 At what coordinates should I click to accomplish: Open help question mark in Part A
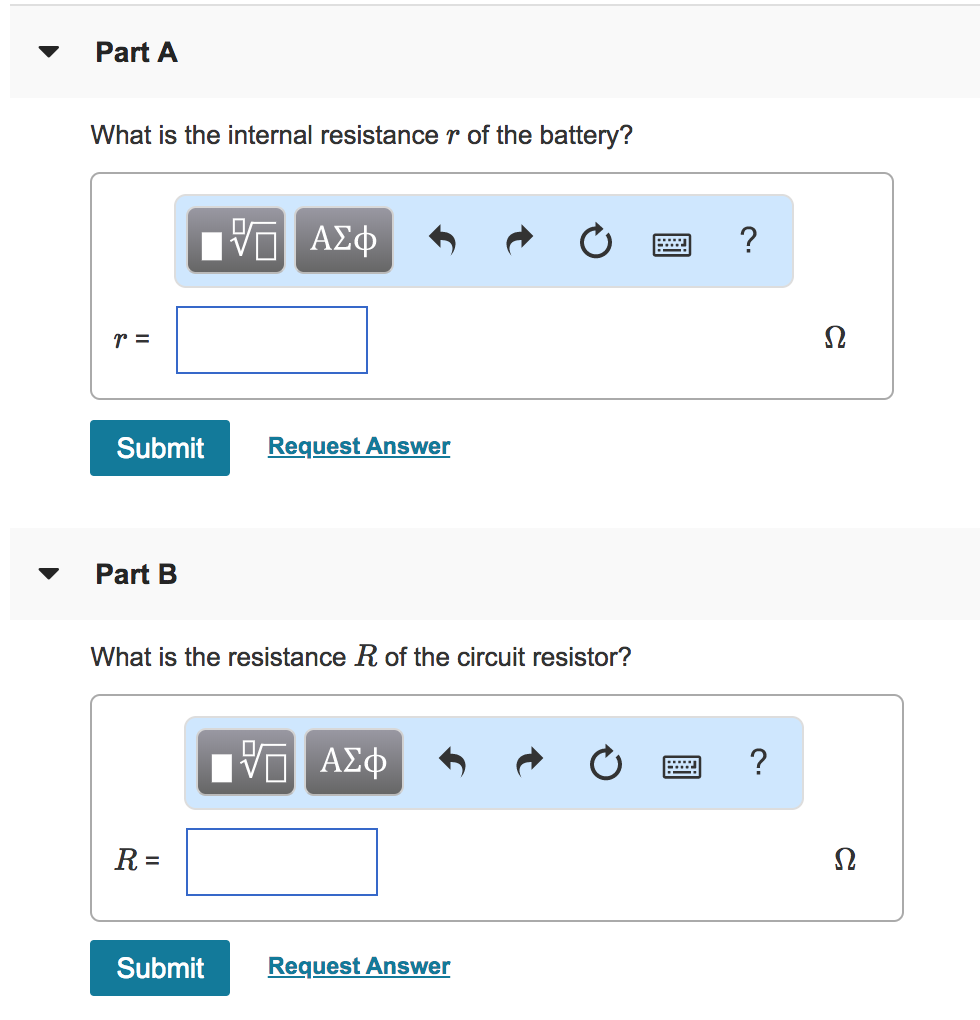click(x=748, y=239)
